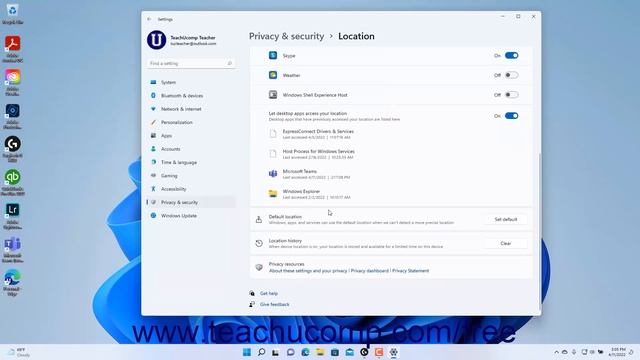
Task: Click the Settings page vertical scrollbar
Action: pos(539,231)
